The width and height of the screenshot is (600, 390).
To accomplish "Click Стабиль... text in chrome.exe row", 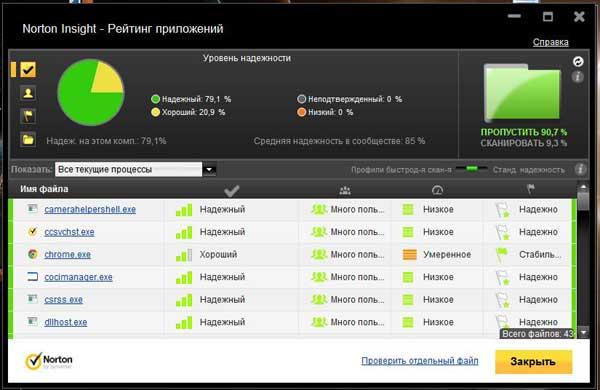I will click(x=540, y=255).
